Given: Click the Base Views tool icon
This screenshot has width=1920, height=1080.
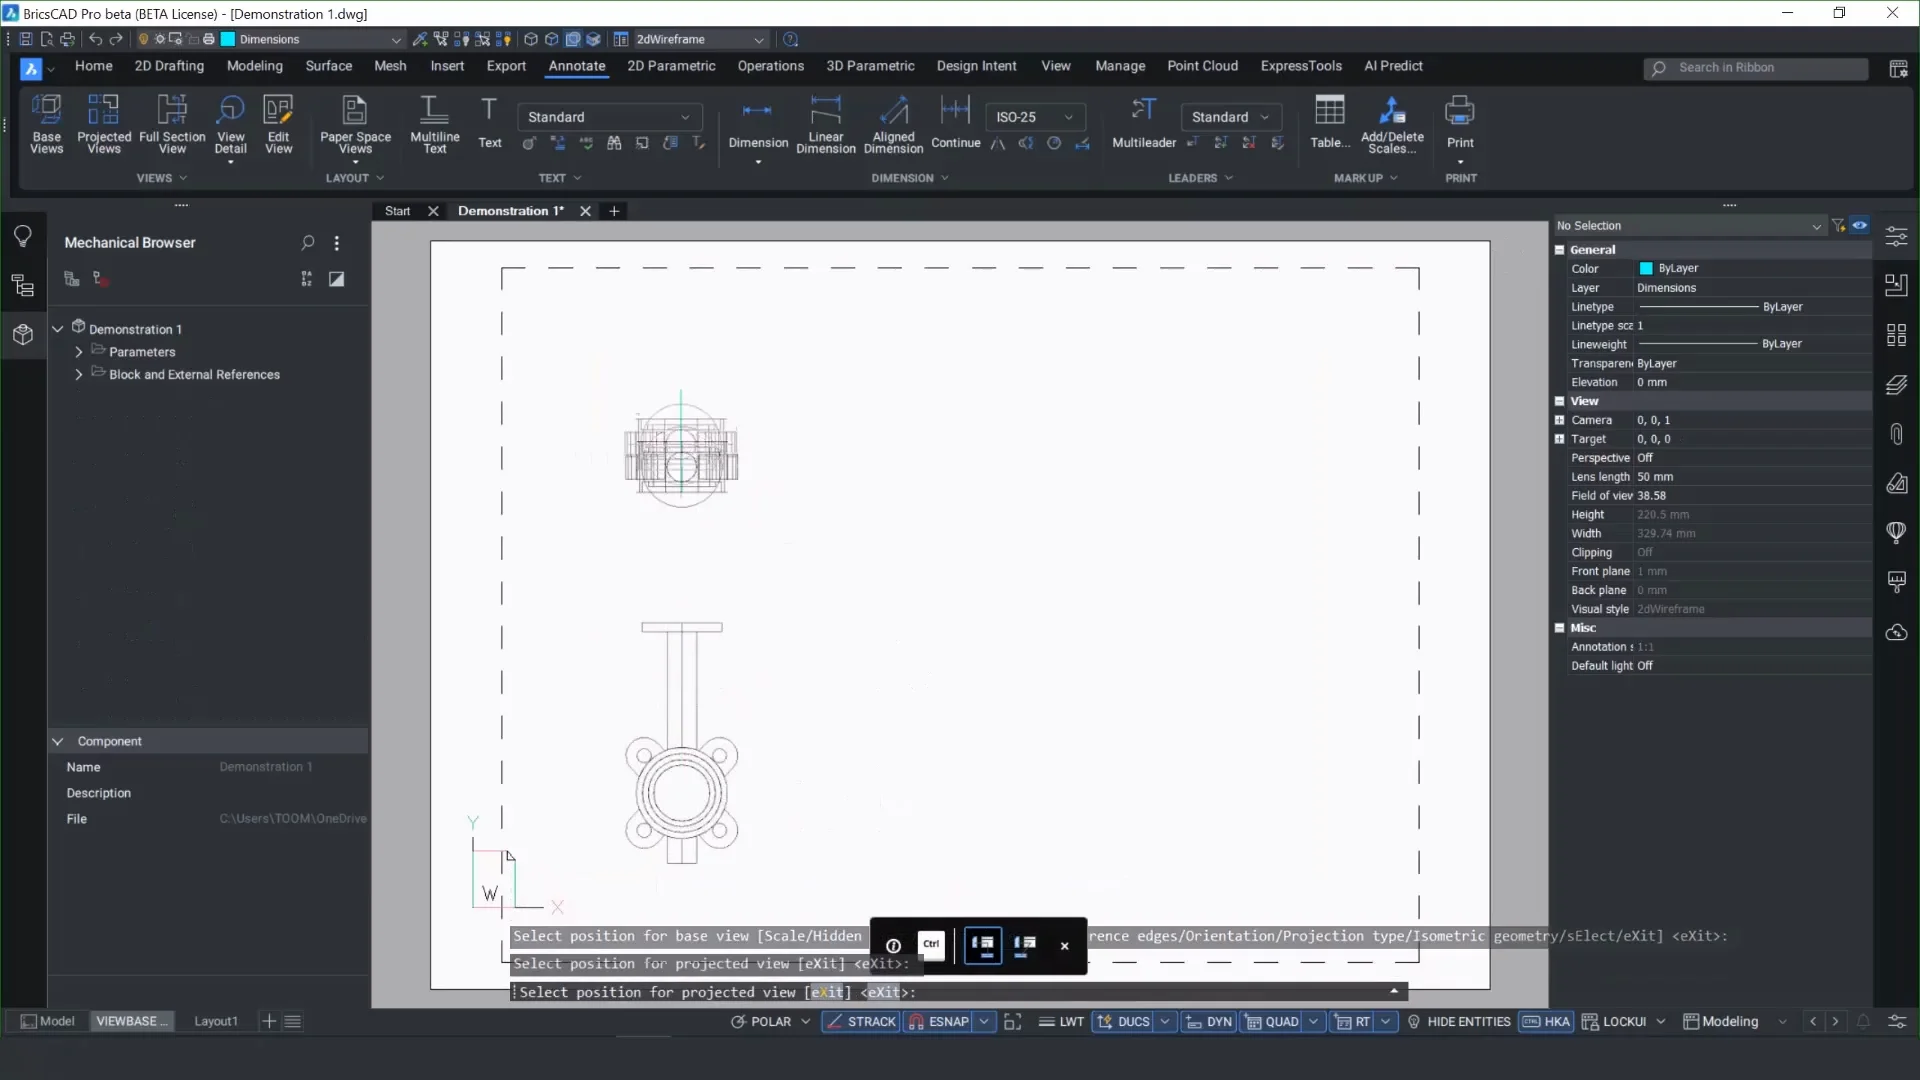Looking at the screenshot, I should (x=46, y=110).
